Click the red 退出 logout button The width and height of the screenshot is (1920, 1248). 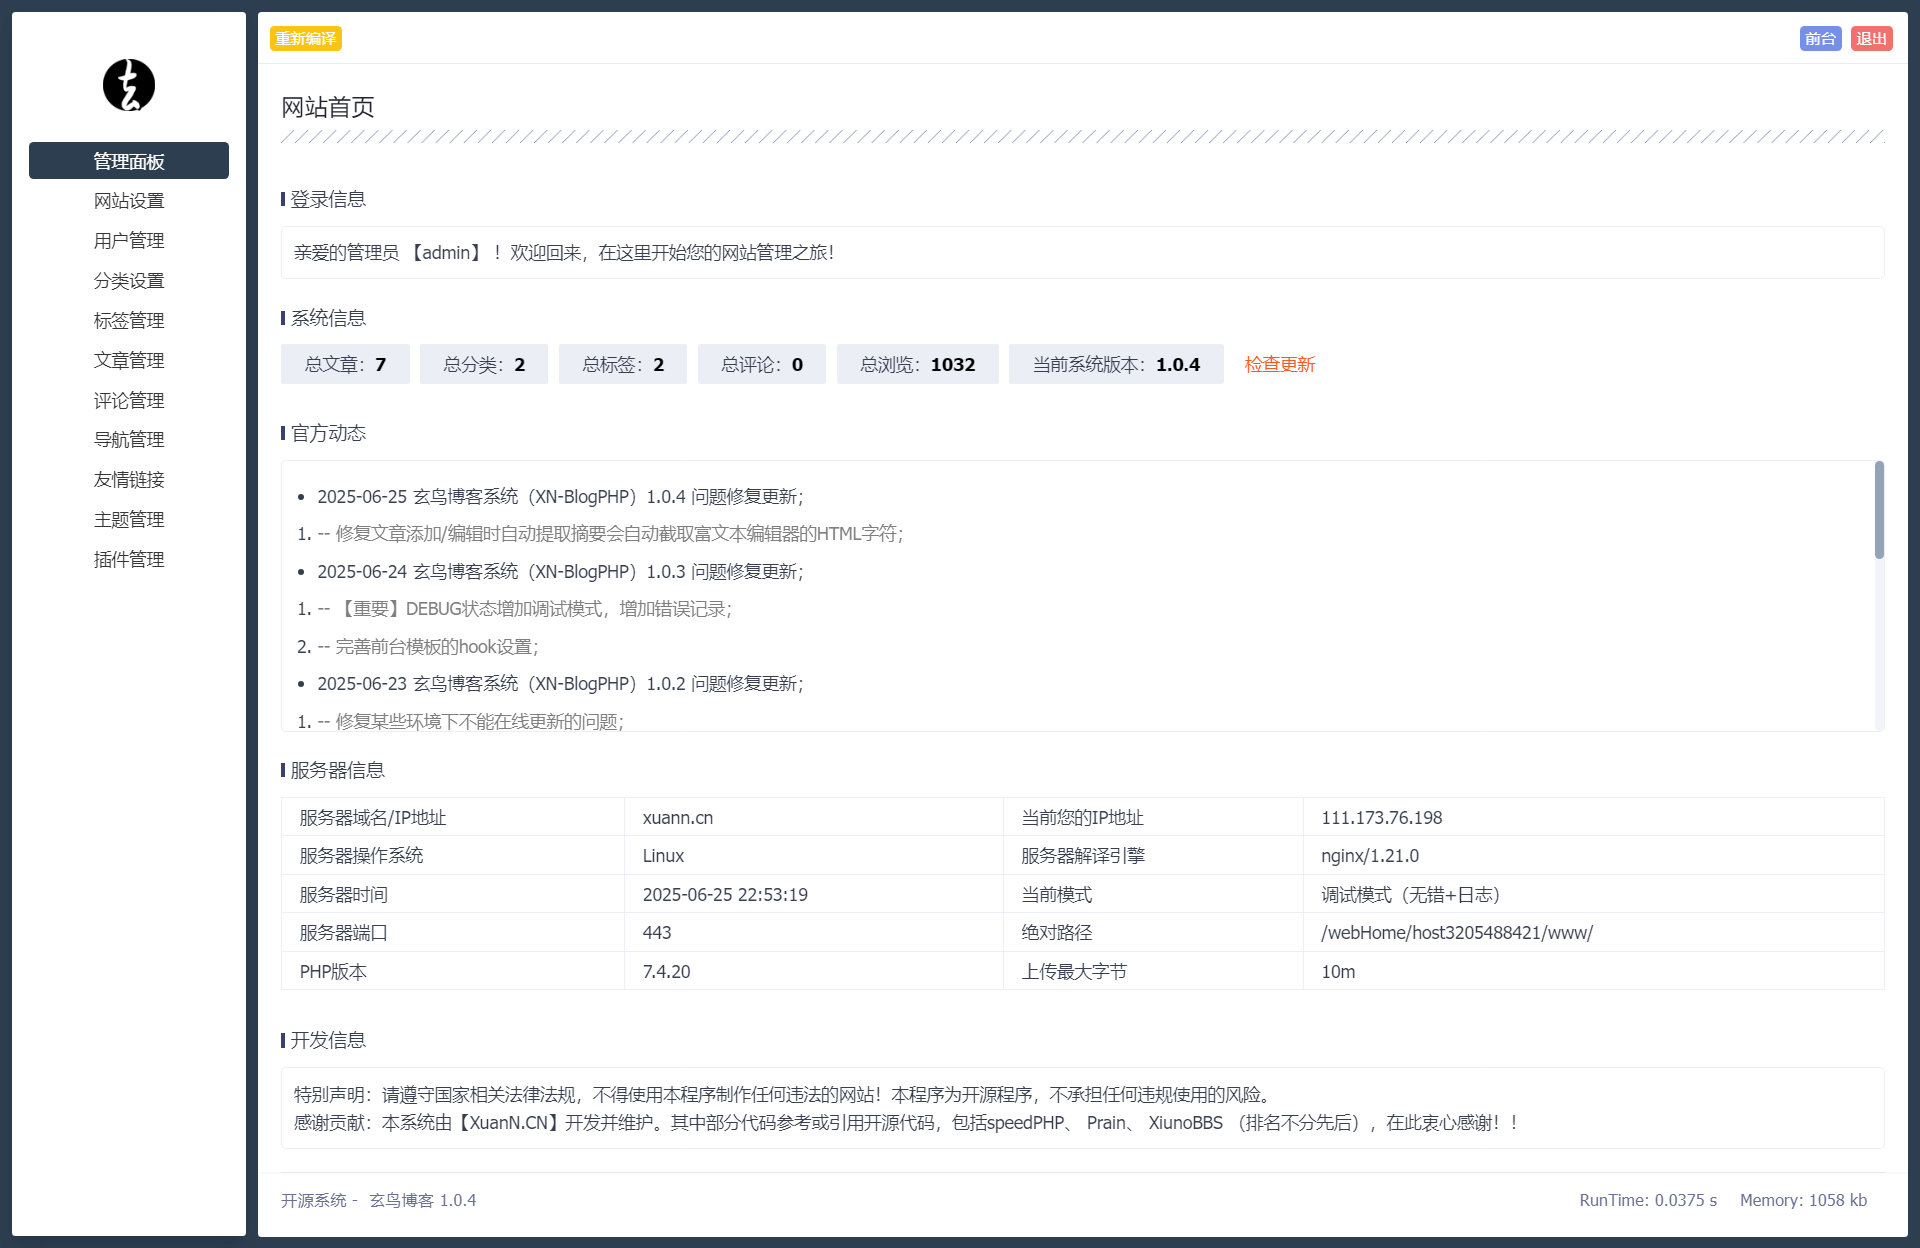click(1871, 38)
